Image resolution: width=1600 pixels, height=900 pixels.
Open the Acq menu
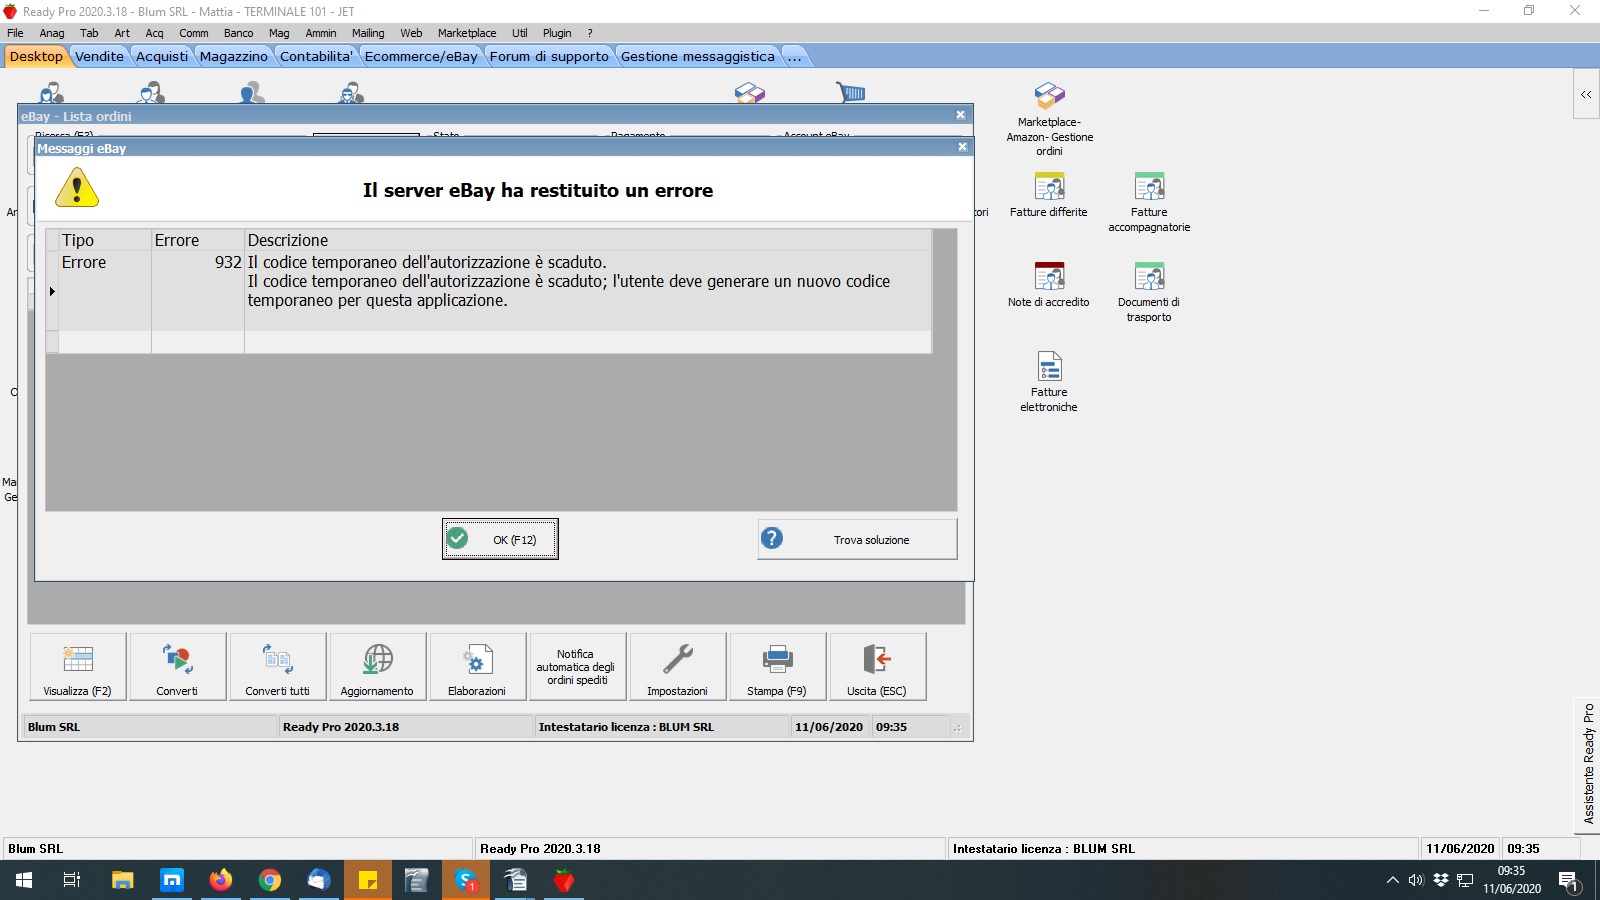tap(154, 33)
